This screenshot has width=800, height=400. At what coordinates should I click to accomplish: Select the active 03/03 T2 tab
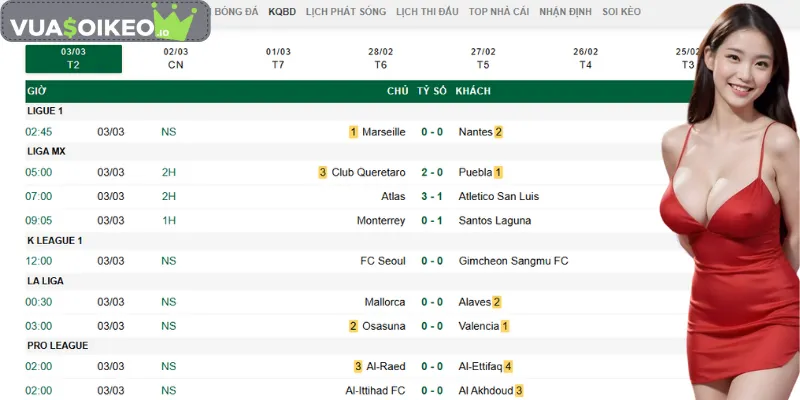73,58
